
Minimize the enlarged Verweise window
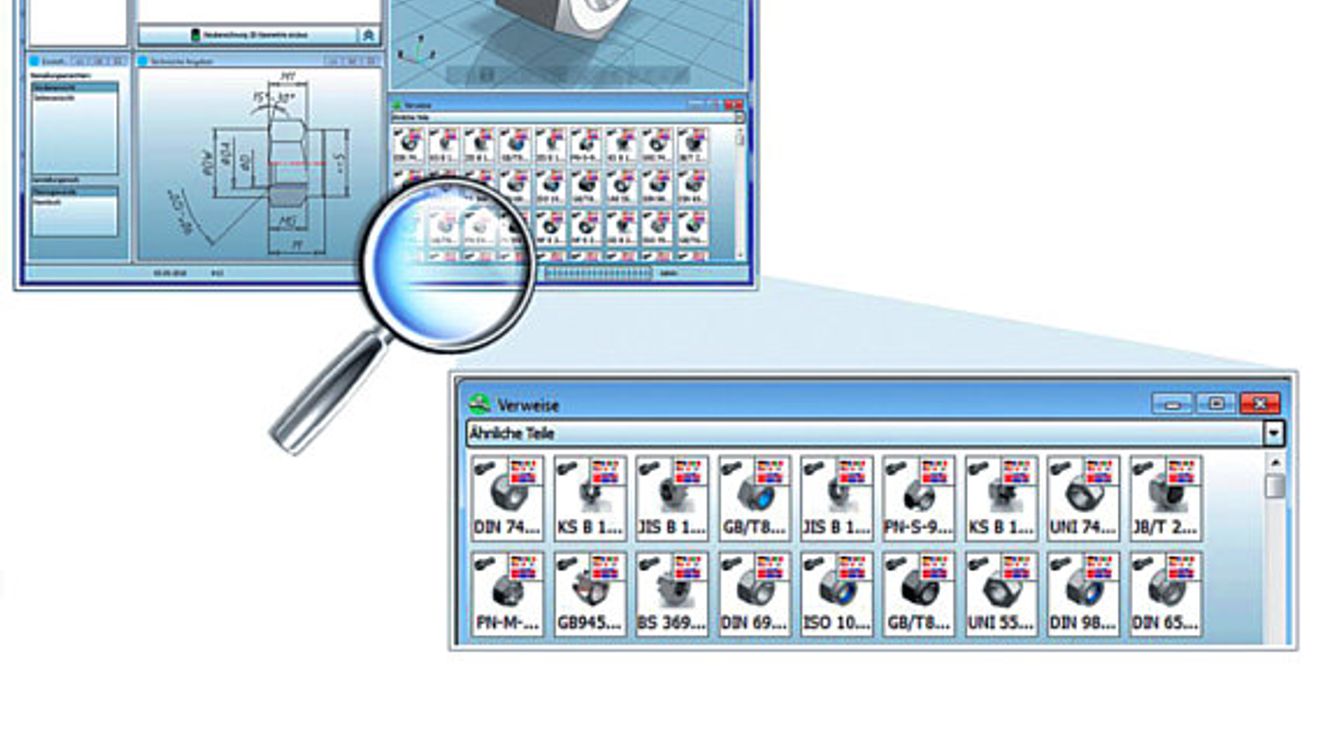point(1172,403)
